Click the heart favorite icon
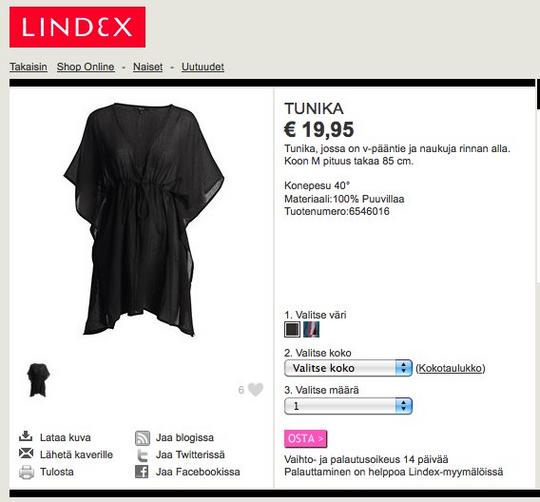The width and height of the screenshot is (540, 502). 256,389
